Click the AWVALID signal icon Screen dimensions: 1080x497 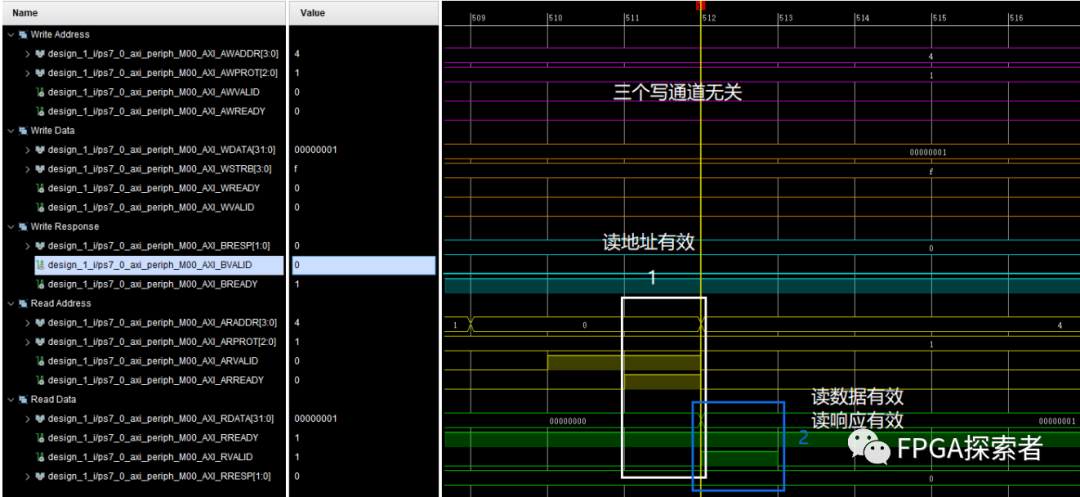pyautogui.click(x=41, y=92)
